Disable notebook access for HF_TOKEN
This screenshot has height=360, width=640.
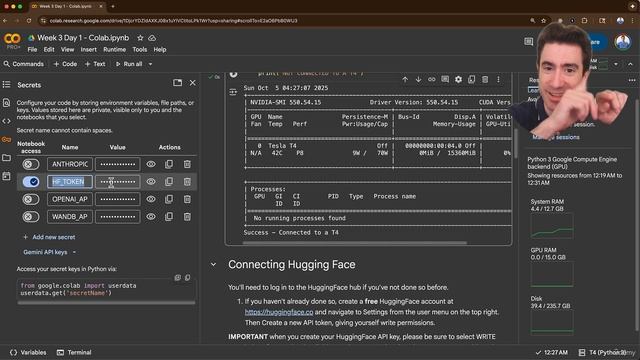(31, 182)
